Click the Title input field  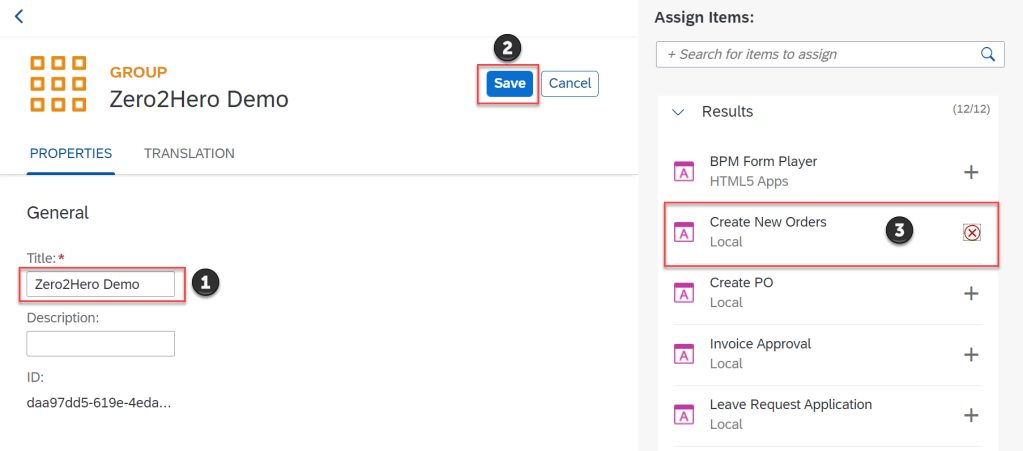pyautogui.click(x=100, y=284)
